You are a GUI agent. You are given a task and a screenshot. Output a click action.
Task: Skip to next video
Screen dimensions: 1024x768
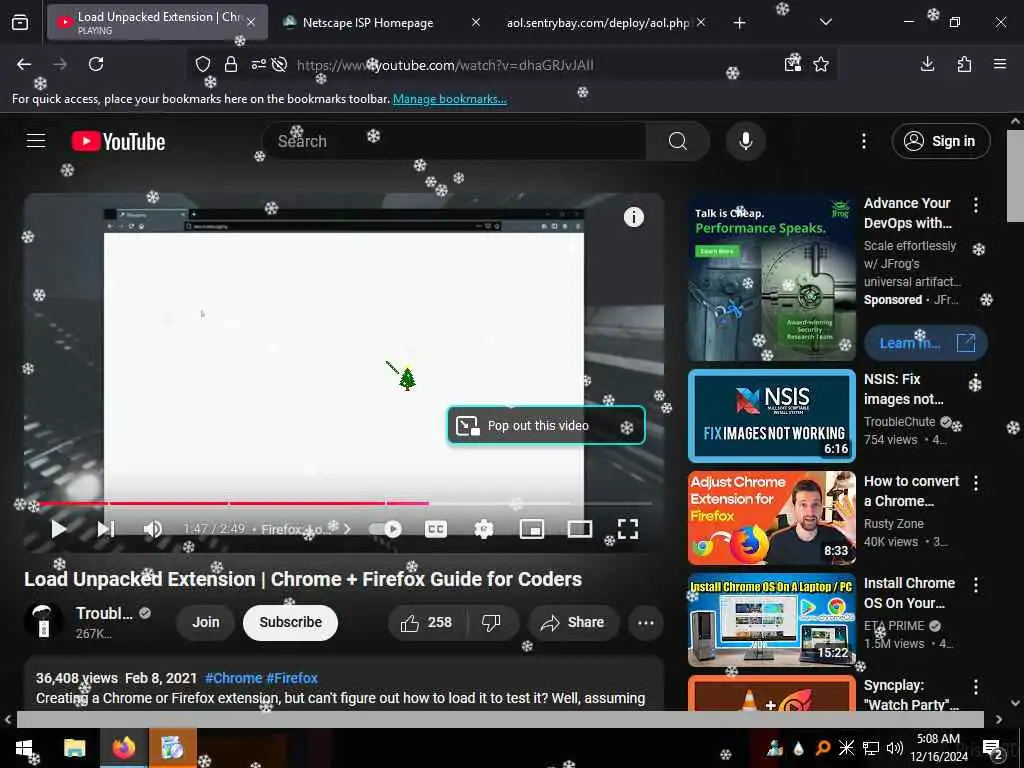(x=106, y=529)
